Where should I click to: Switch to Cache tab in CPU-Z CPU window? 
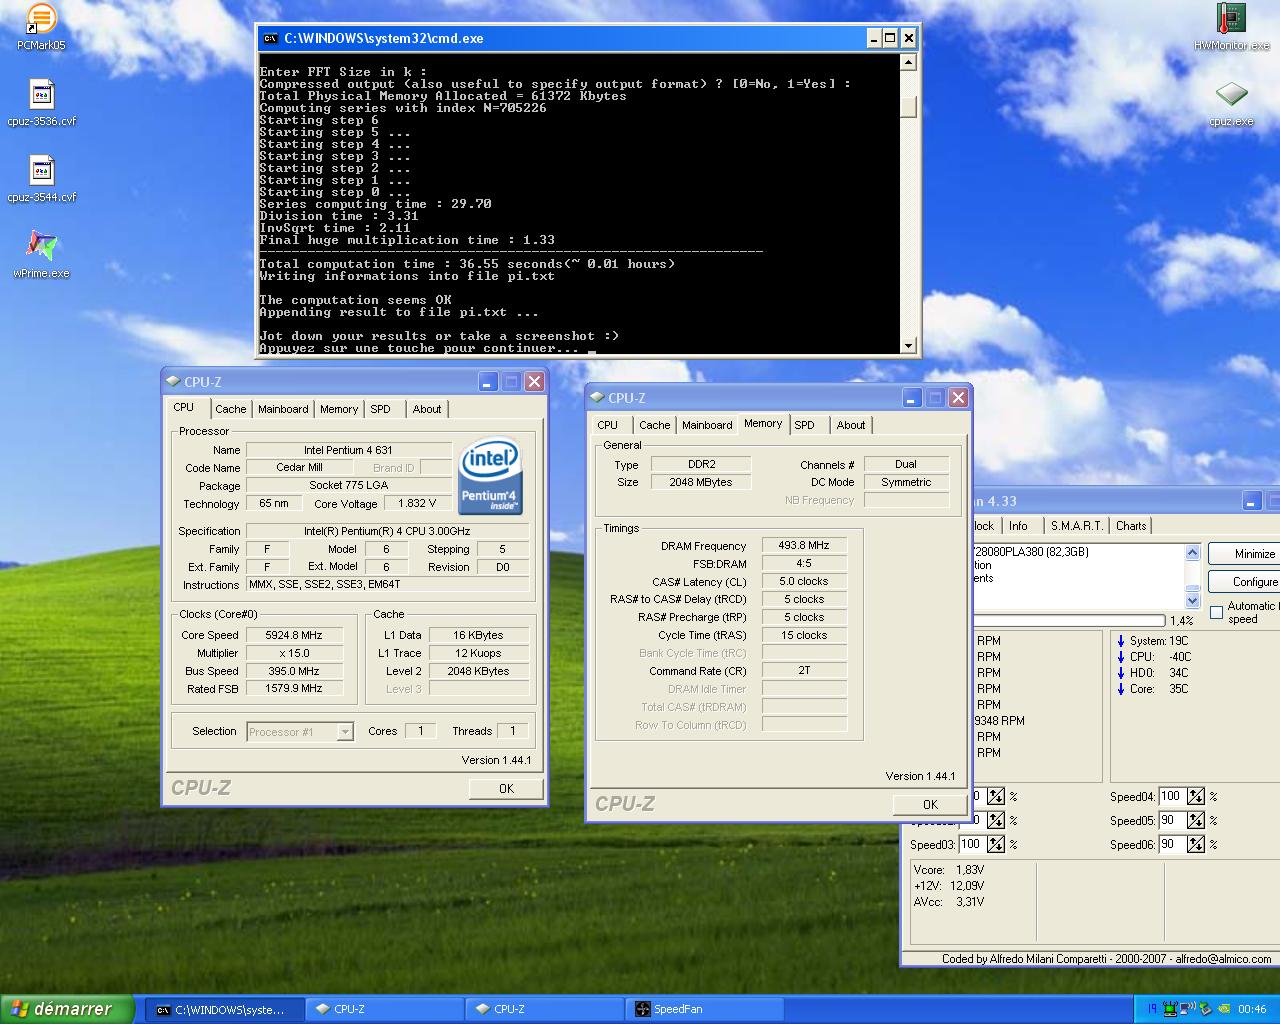click(230, 409)
